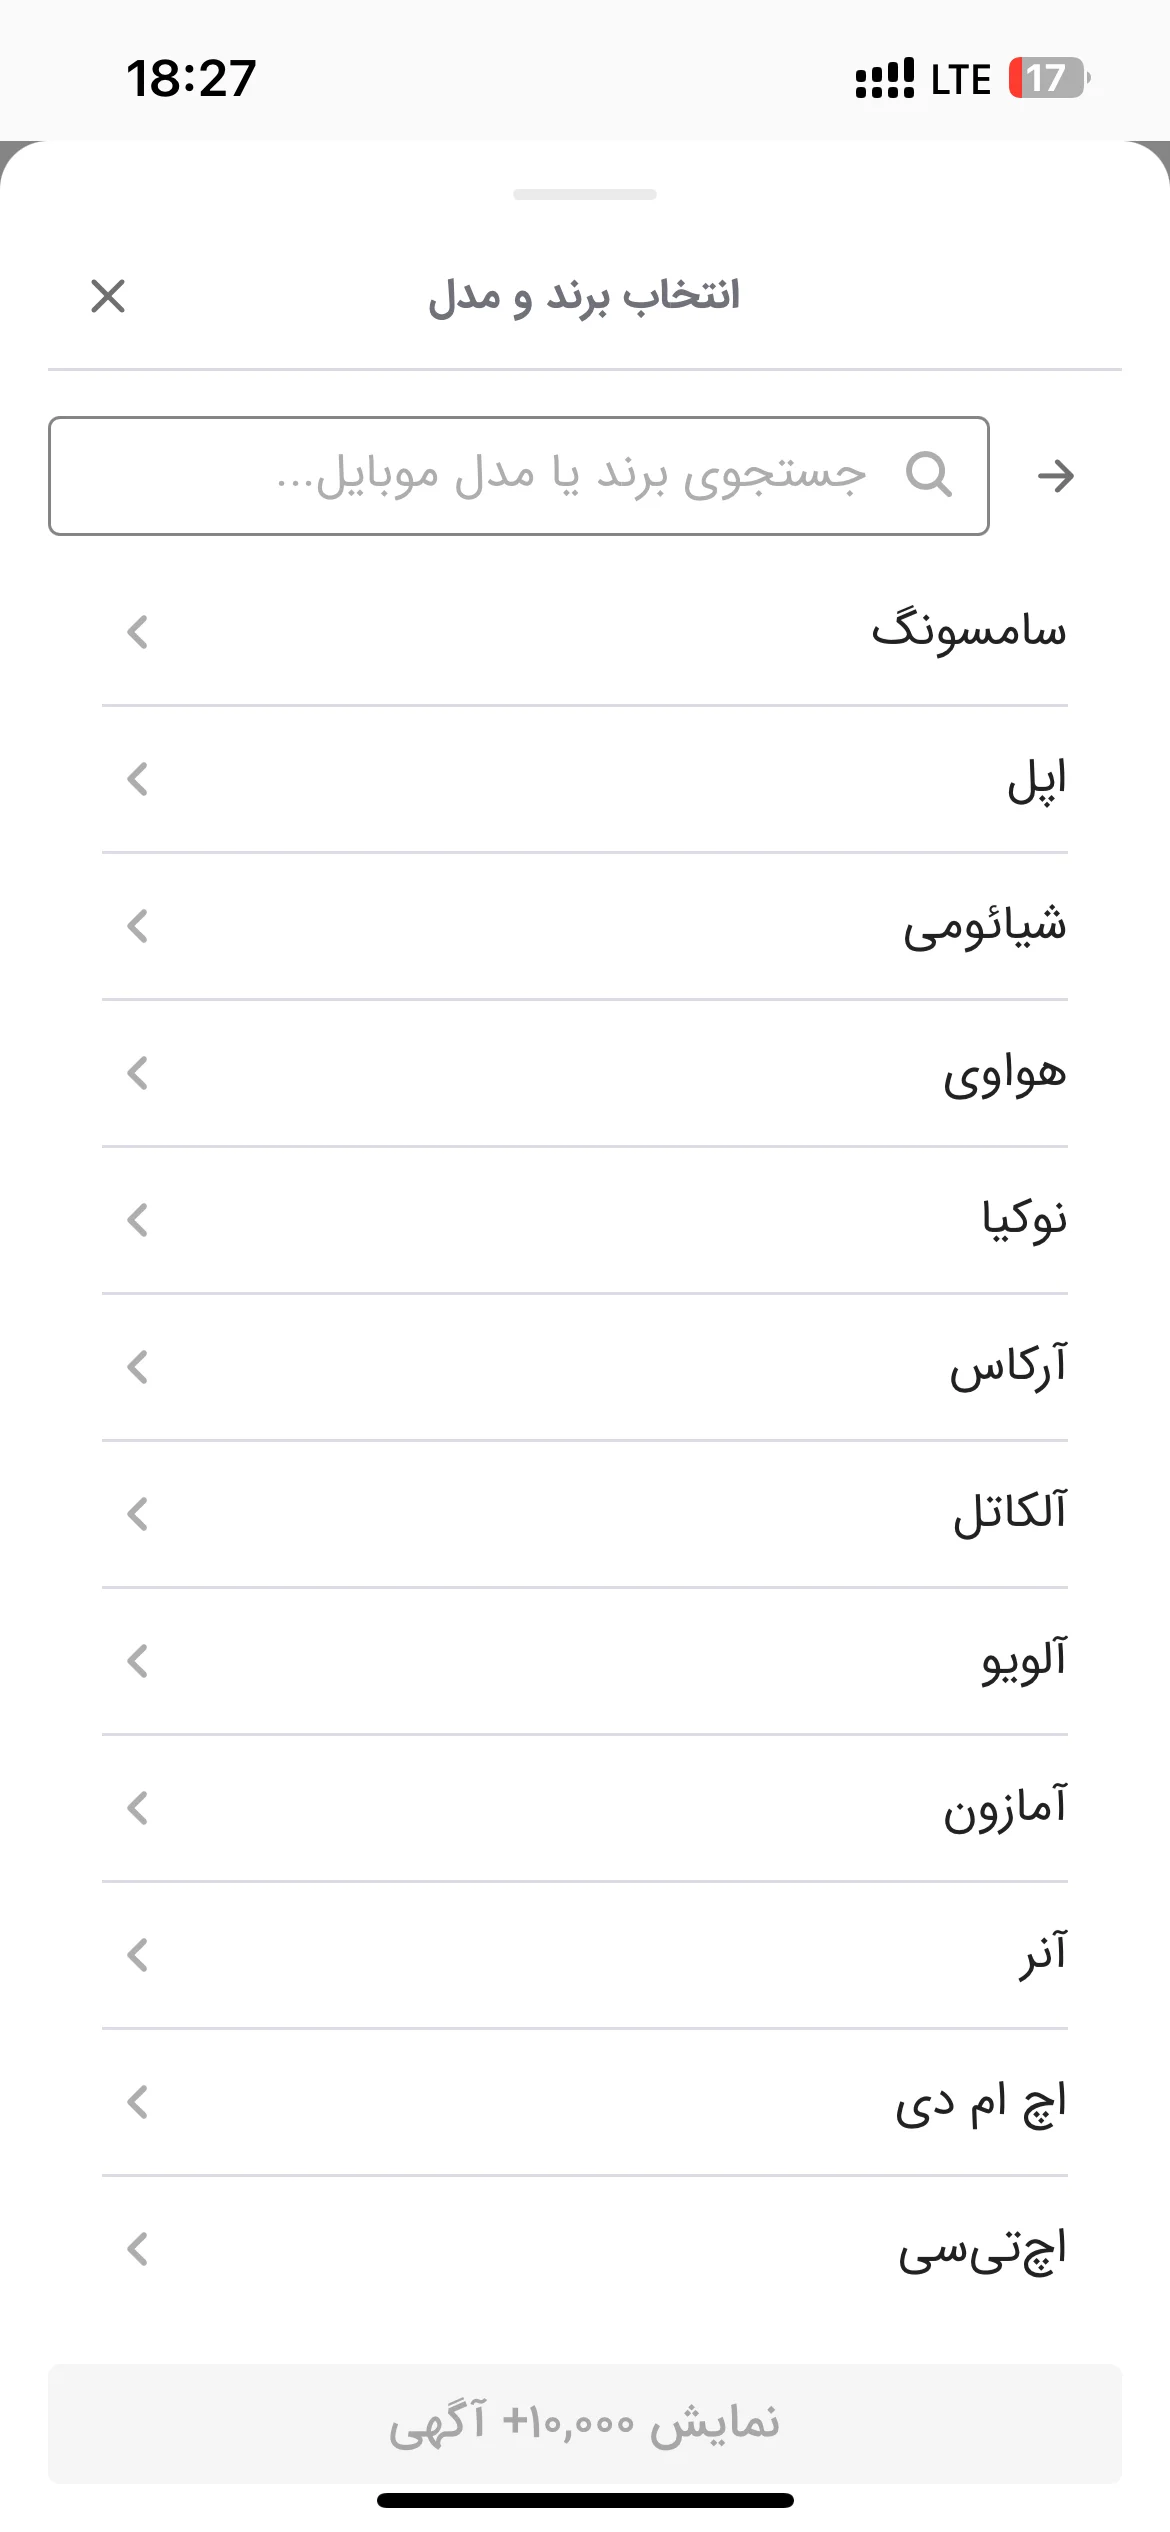Expand the شیائومی brand chevron
This screenshot has width=1170, height=2532.
(x=138, y=926)
